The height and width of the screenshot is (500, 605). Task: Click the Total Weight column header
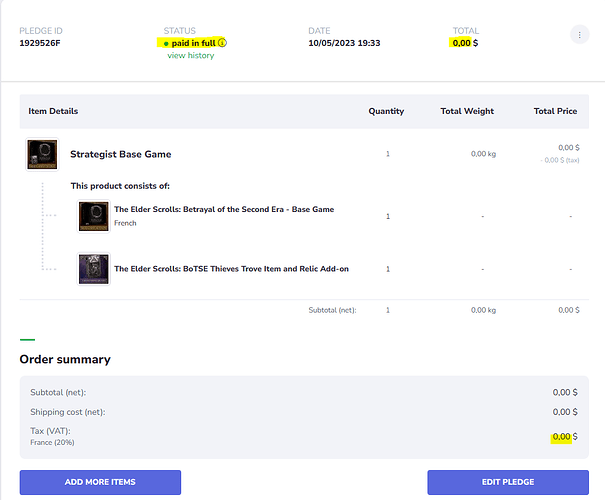467,111
